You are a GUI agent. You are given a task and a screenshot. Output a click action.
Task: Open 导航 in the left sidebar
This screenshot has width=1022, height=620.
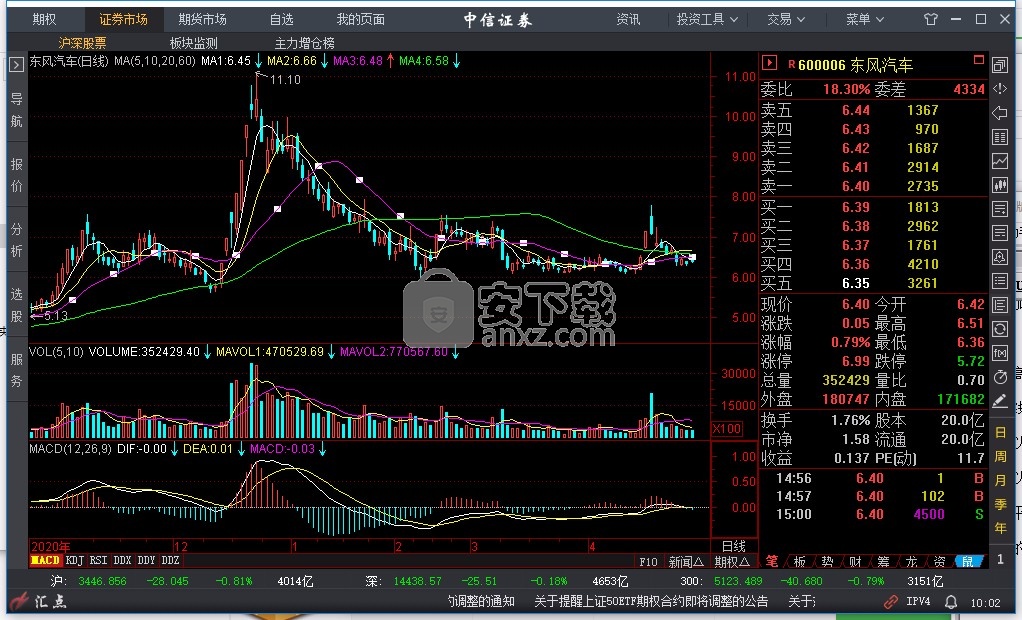pos(16,110)
